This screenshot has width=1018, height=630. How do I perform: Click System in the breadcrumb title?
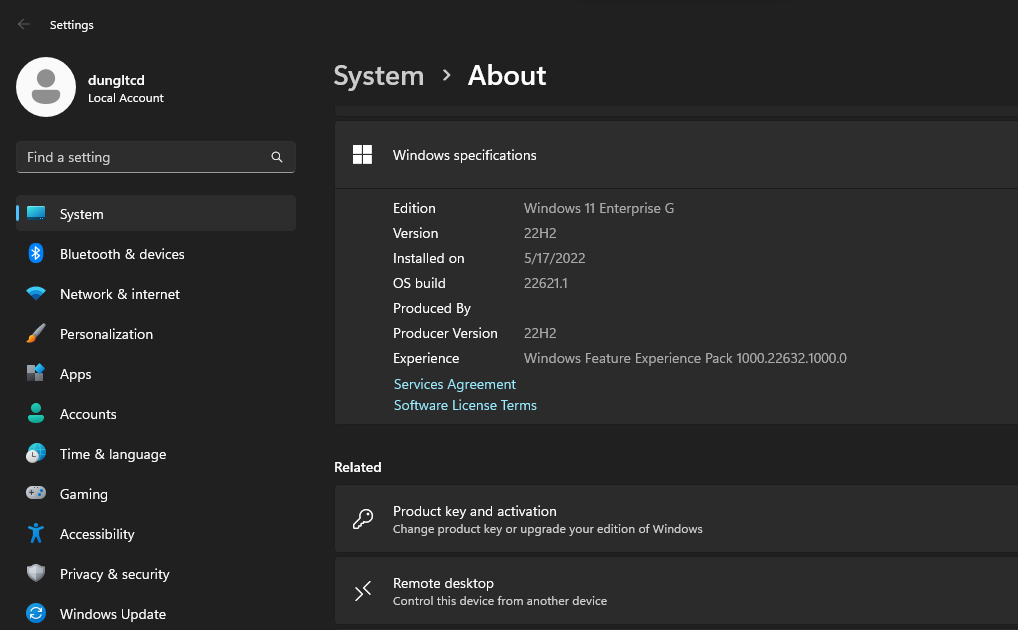point(378,76)
